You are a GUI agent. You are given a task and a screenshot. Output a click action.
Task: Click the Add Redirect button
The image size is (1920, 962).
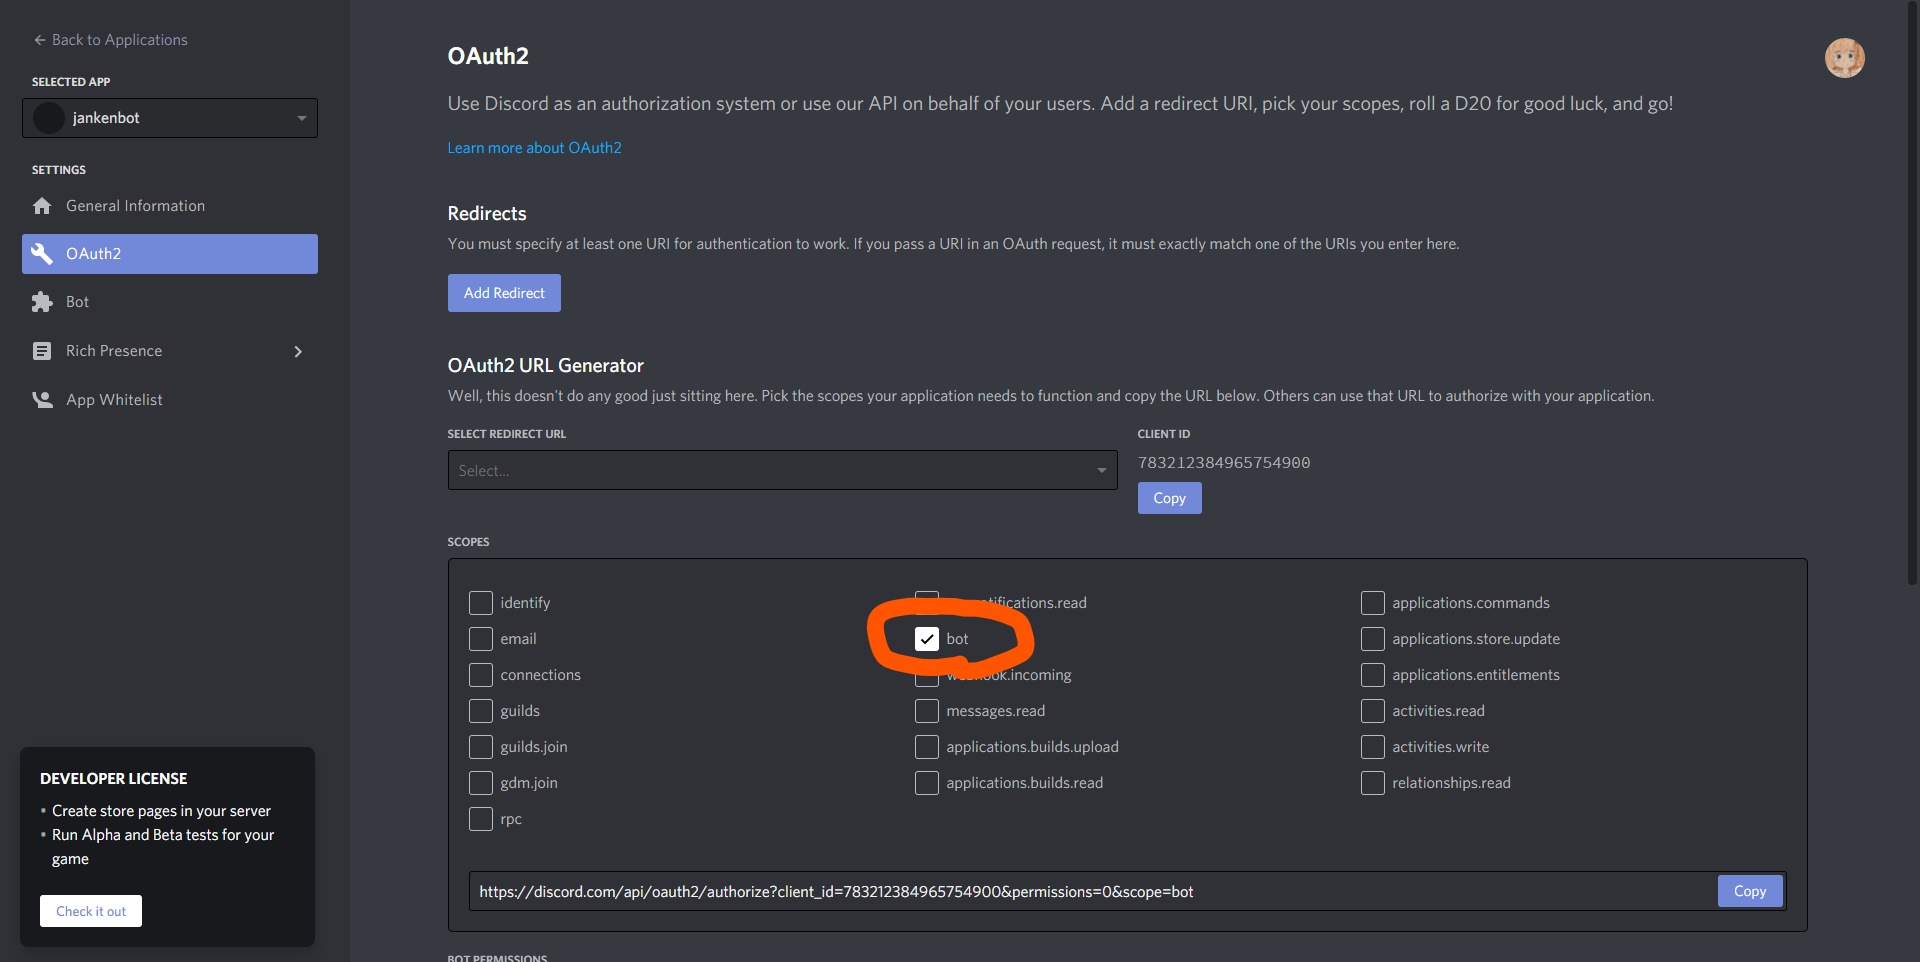[x=503, y=292]
